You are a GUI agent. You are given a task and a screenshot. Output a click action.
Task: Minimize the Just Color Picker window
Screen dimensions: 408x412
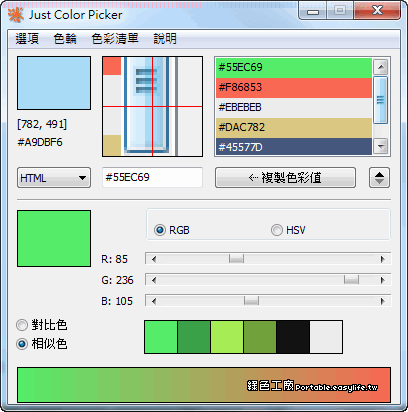click(313, 11)
